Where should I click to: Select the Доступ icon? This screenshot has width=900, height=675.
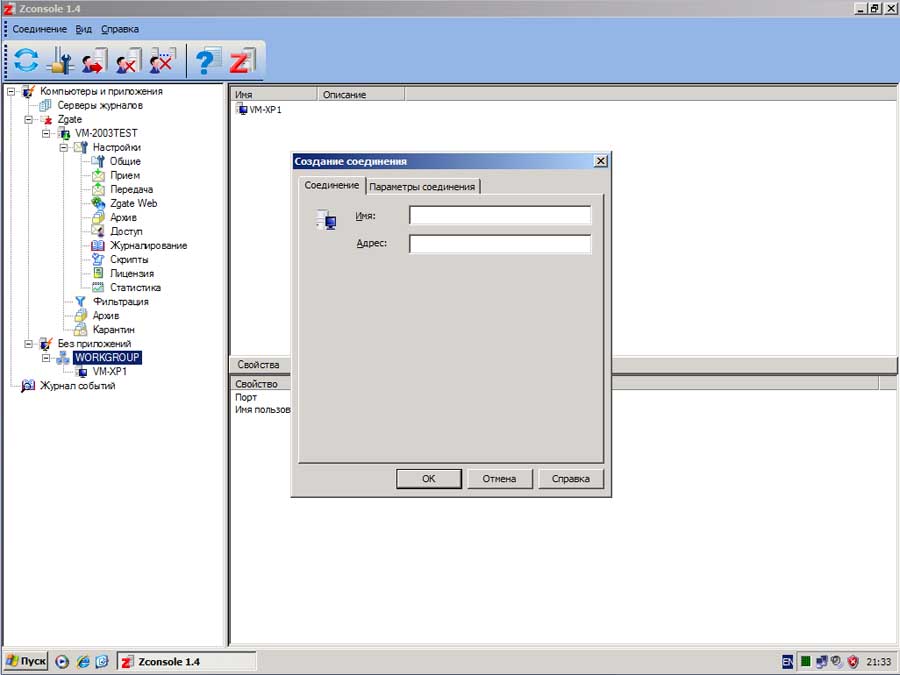pyautogui.click(x=98, y=231)
